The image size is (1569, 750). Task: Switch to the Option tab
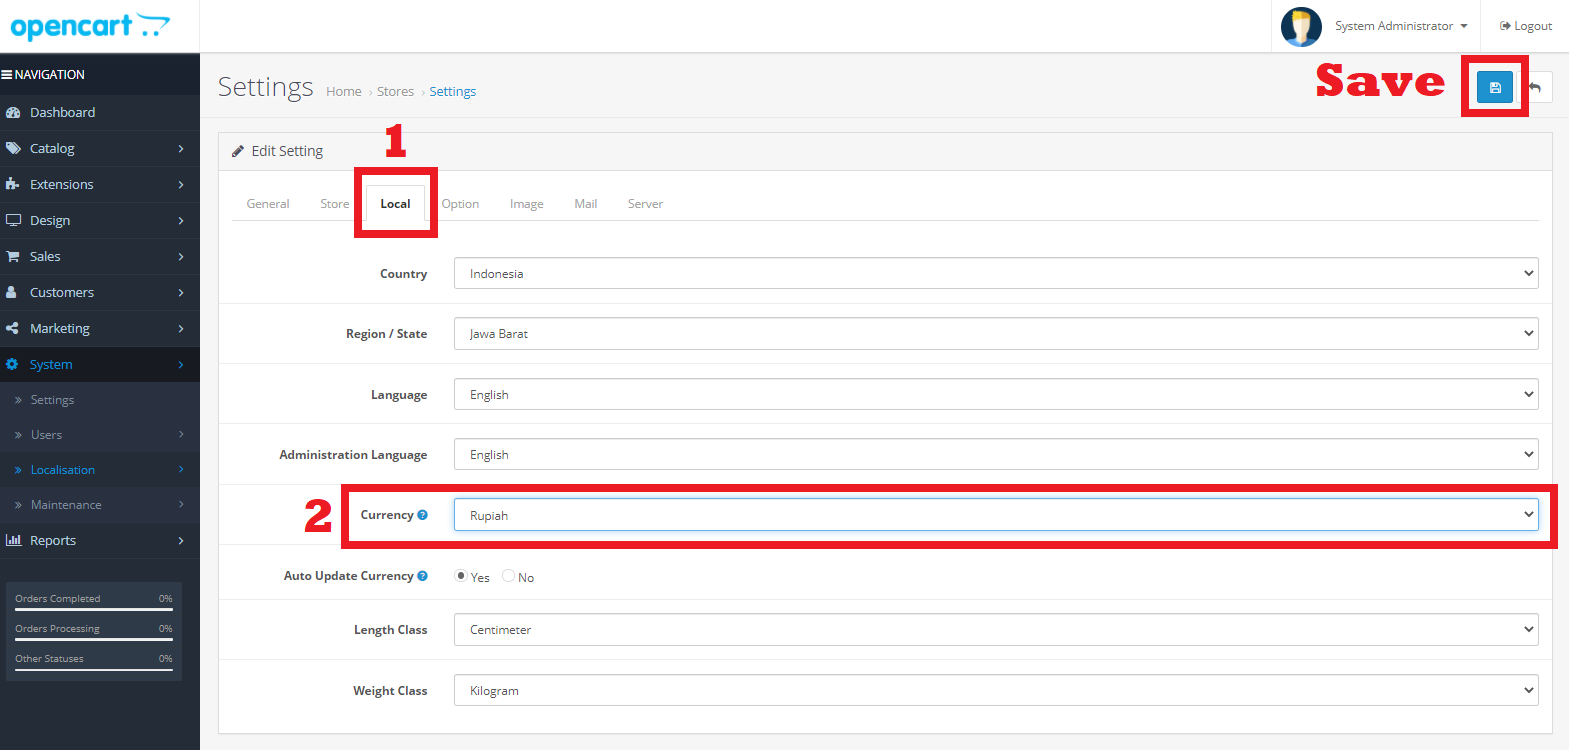click(x=460, y=203)
